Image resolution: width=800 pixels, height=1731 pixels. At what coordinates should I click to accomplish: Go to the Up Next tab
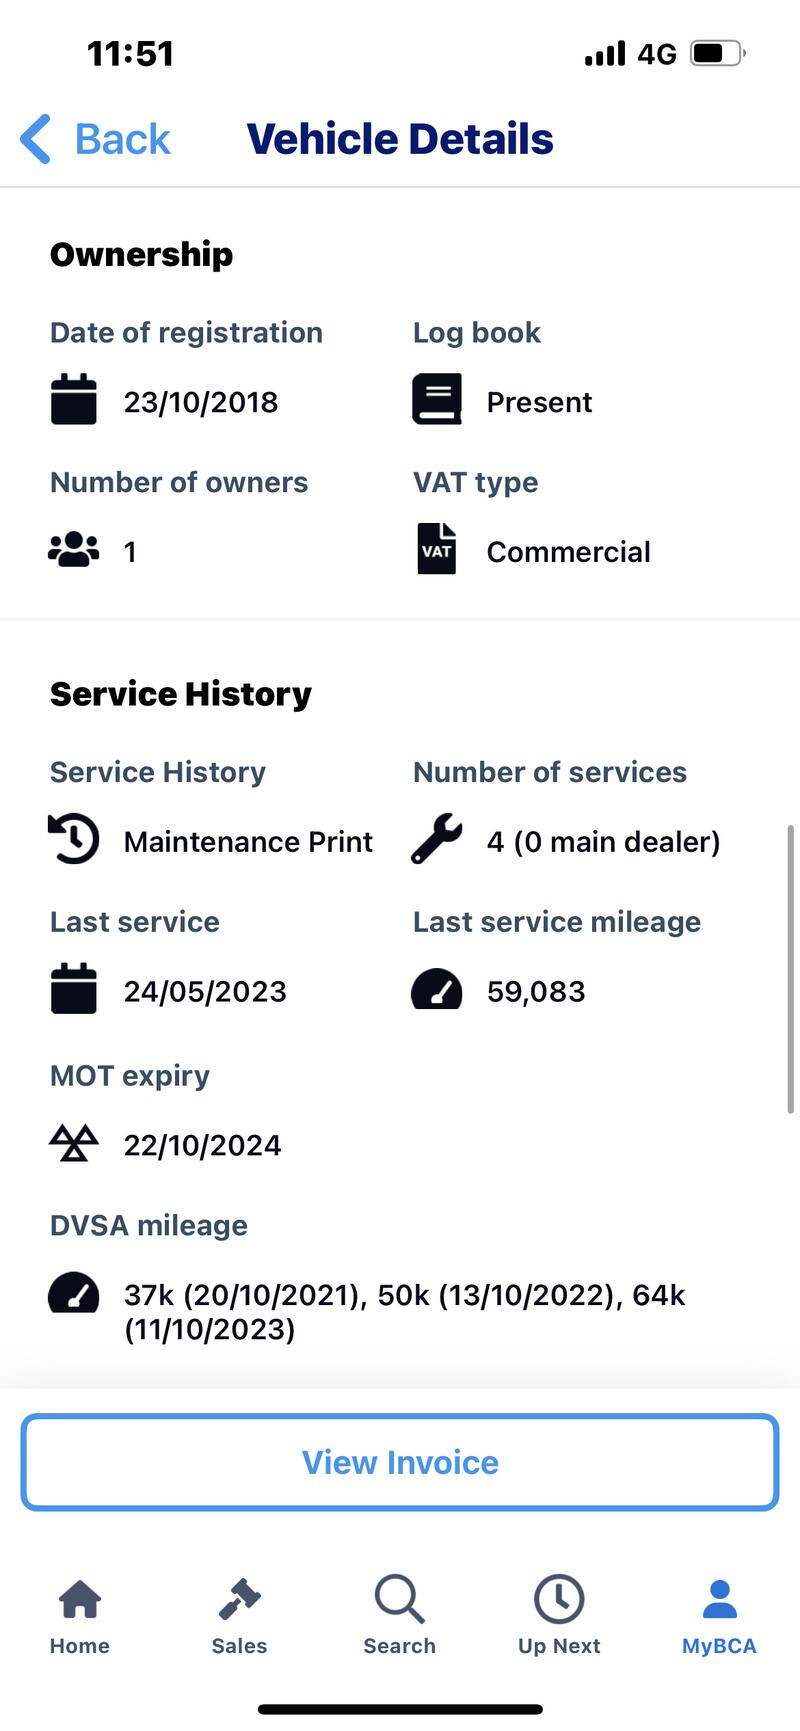coord(559,1617)
